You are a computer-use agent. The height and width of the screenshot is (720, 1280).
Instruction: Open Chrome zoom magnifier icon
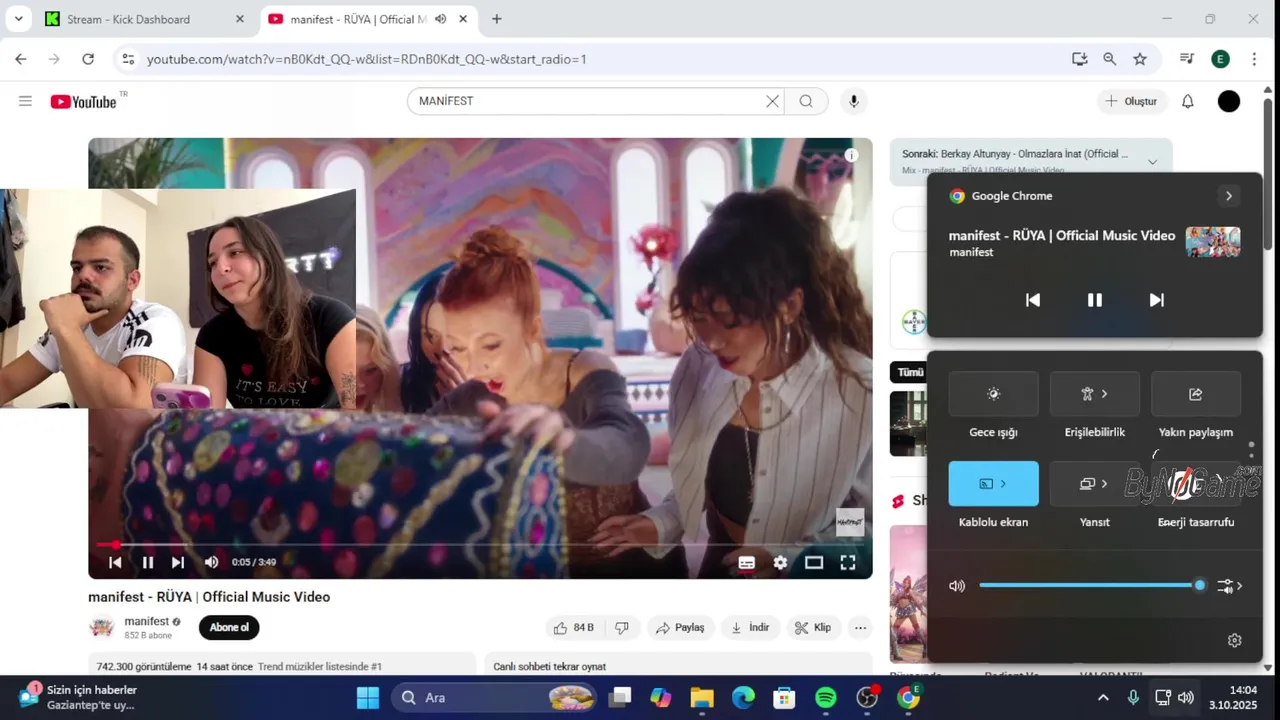point(1109,59)
